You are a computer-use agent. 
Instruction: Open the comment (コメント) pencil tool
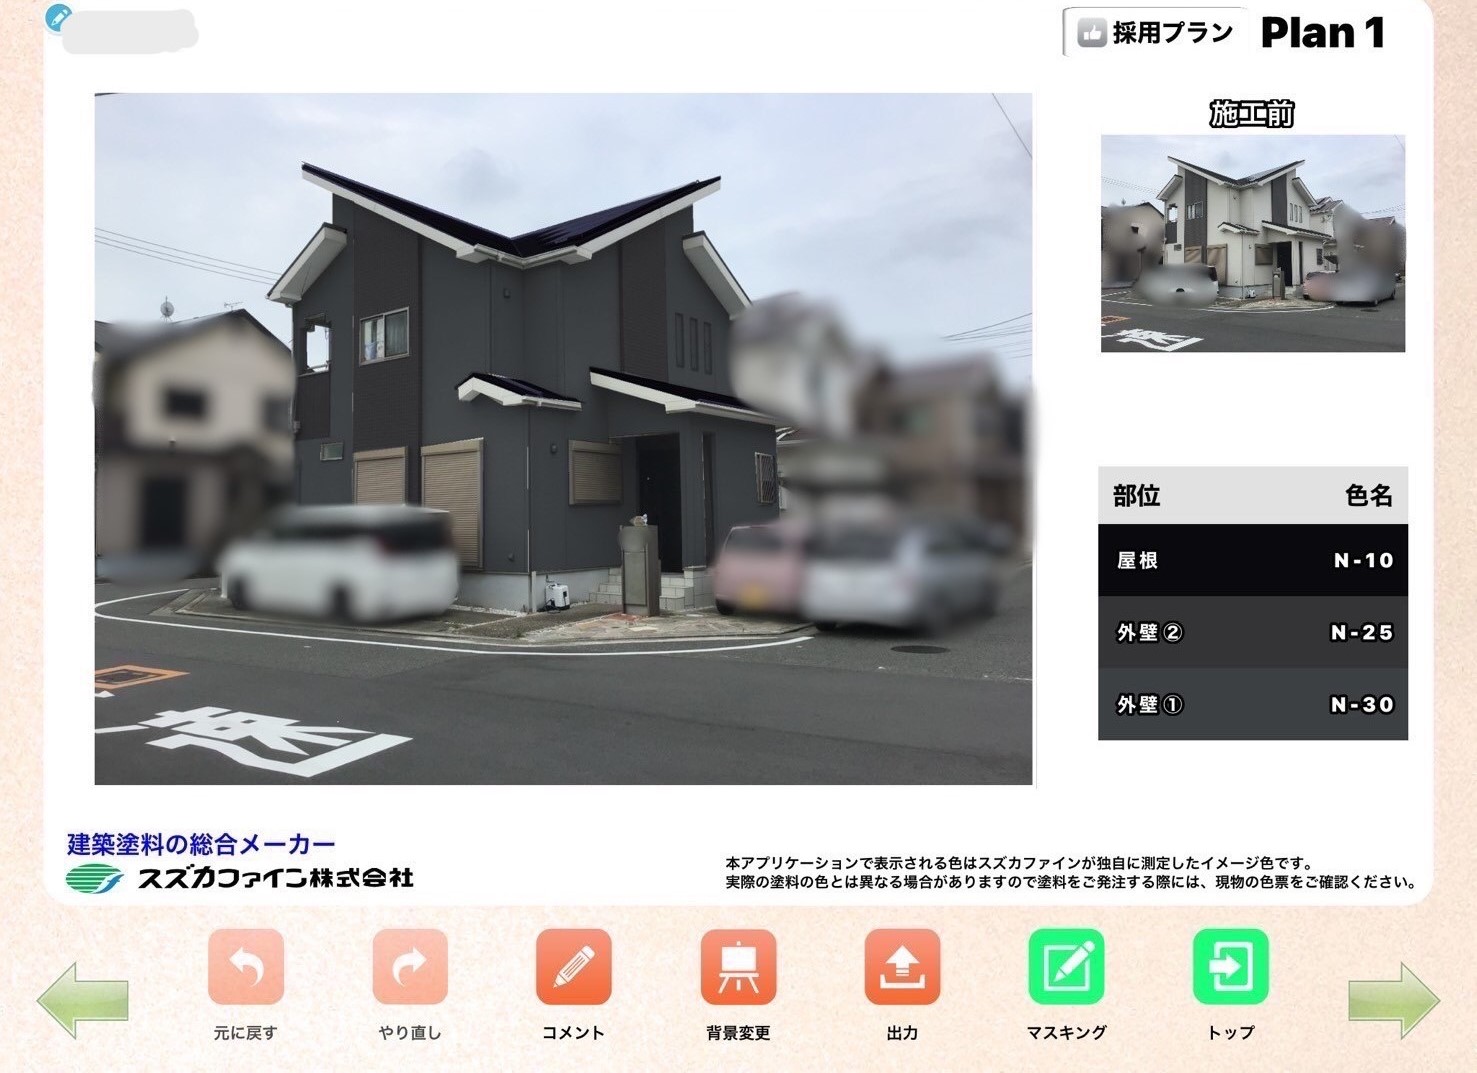pos(574,966)
